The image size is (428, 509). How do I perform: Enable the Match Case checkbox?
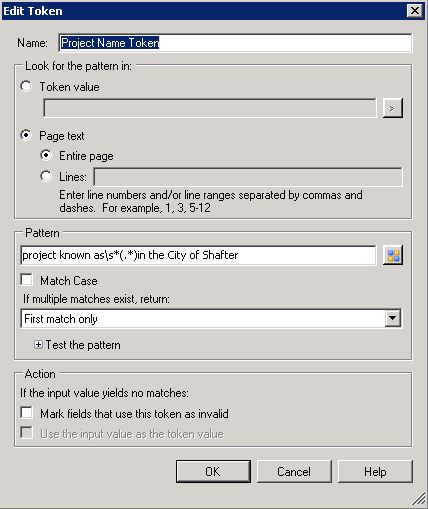pyautogui.click(x=26, y=280)
